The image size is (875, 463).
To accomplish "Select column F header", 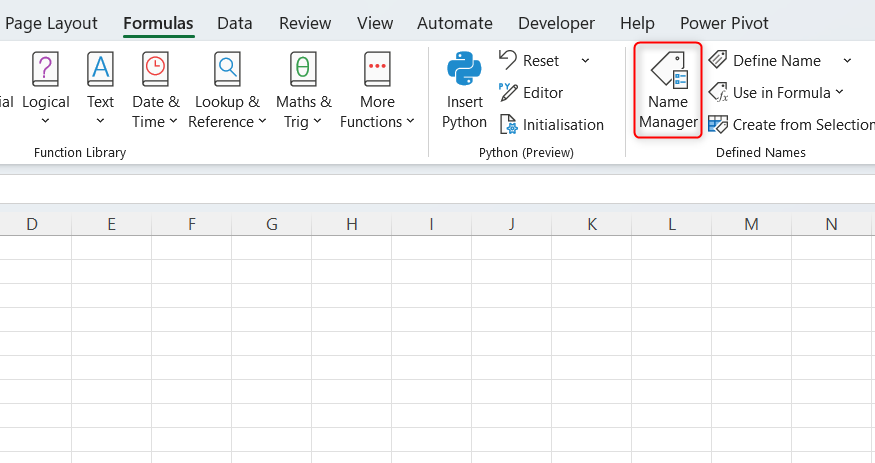I will coord(191,224).
